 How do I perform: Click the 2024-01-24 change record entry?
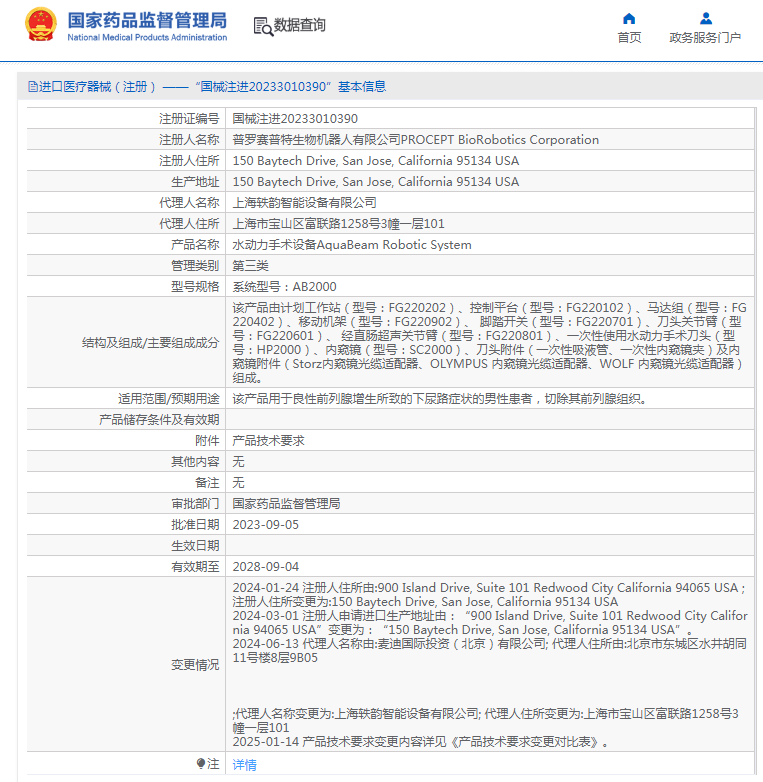tap(489, 594)
